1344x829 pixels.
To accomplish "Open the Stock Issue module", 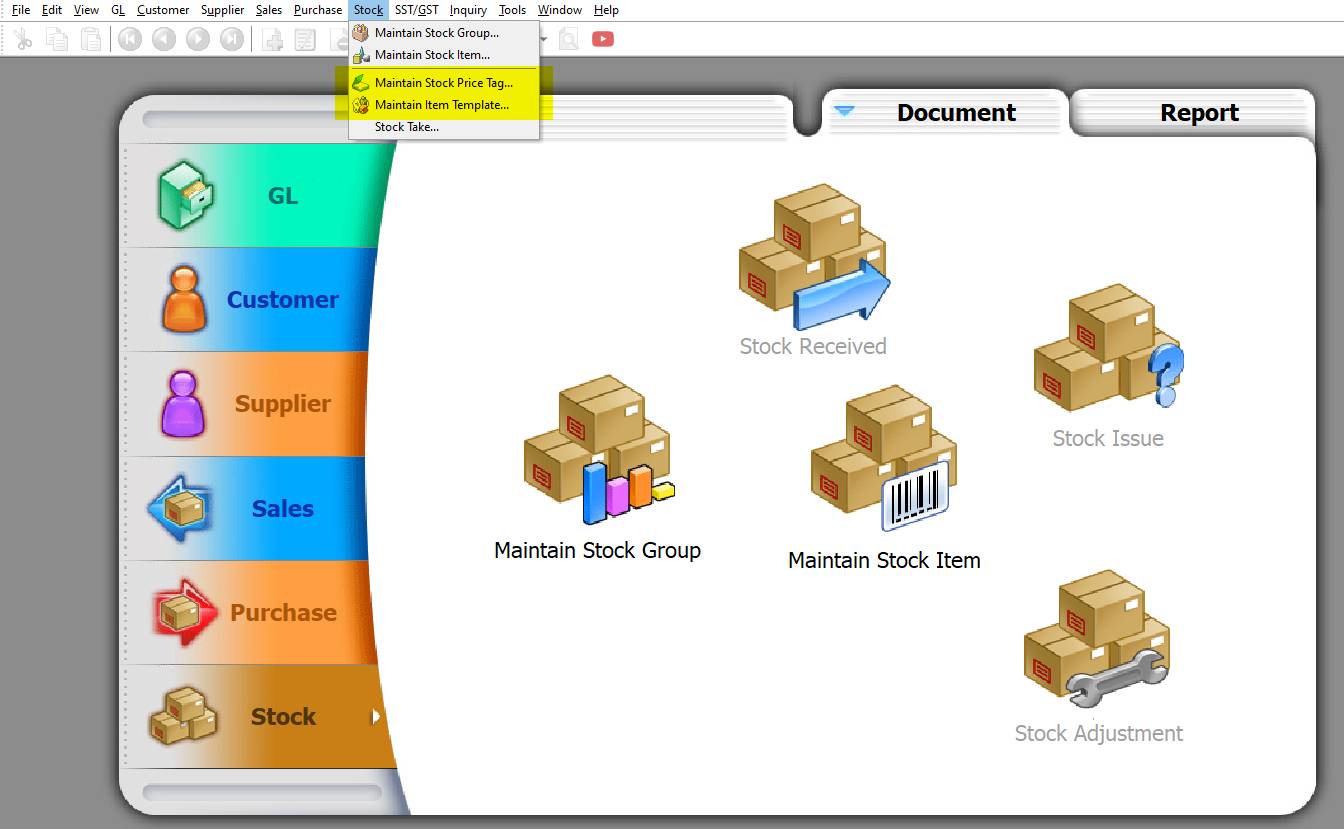I will tap(1108, 345).
